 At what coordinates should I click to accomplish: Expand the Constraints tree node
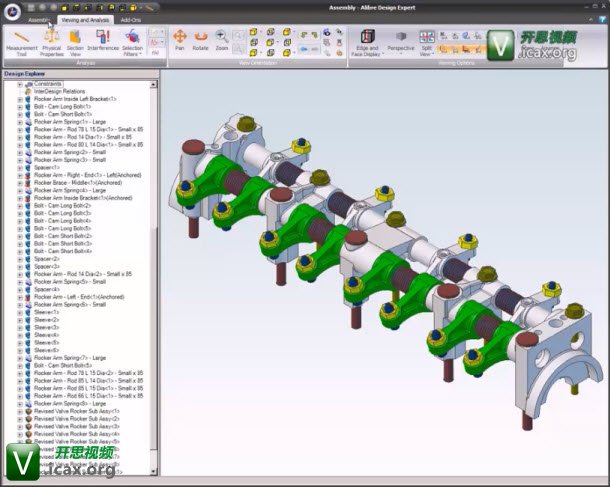coord(20,84)
